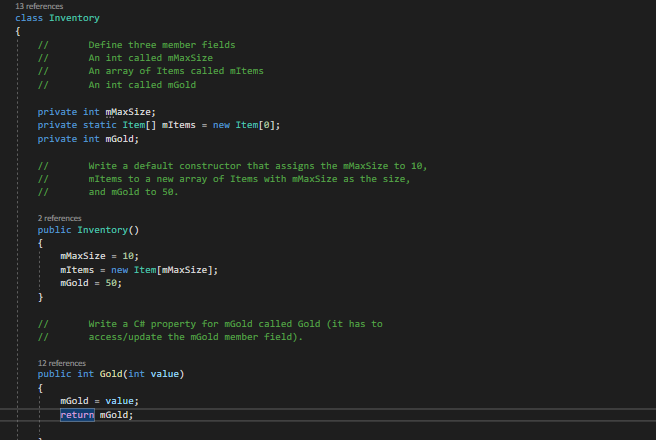Click the highlighted 'return' keyword
The width and height of the screenshot is (656, 440).
tap(77, 415)
